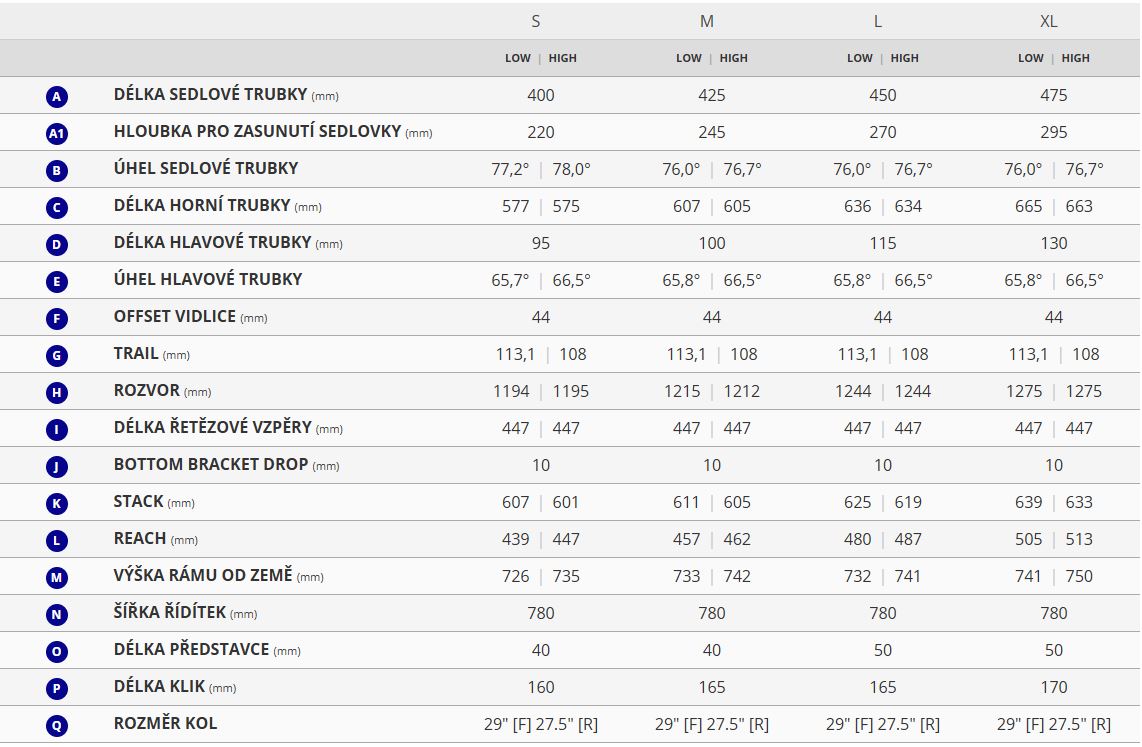Click the M column wheel size value
The width and height of the screenshot is (1142, 747).
(x=712, y=724)
